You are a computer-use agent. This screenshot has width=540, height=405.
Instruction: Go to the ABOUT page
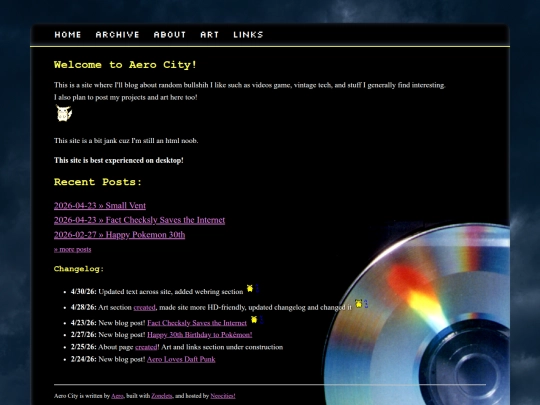tap(170, 35)
